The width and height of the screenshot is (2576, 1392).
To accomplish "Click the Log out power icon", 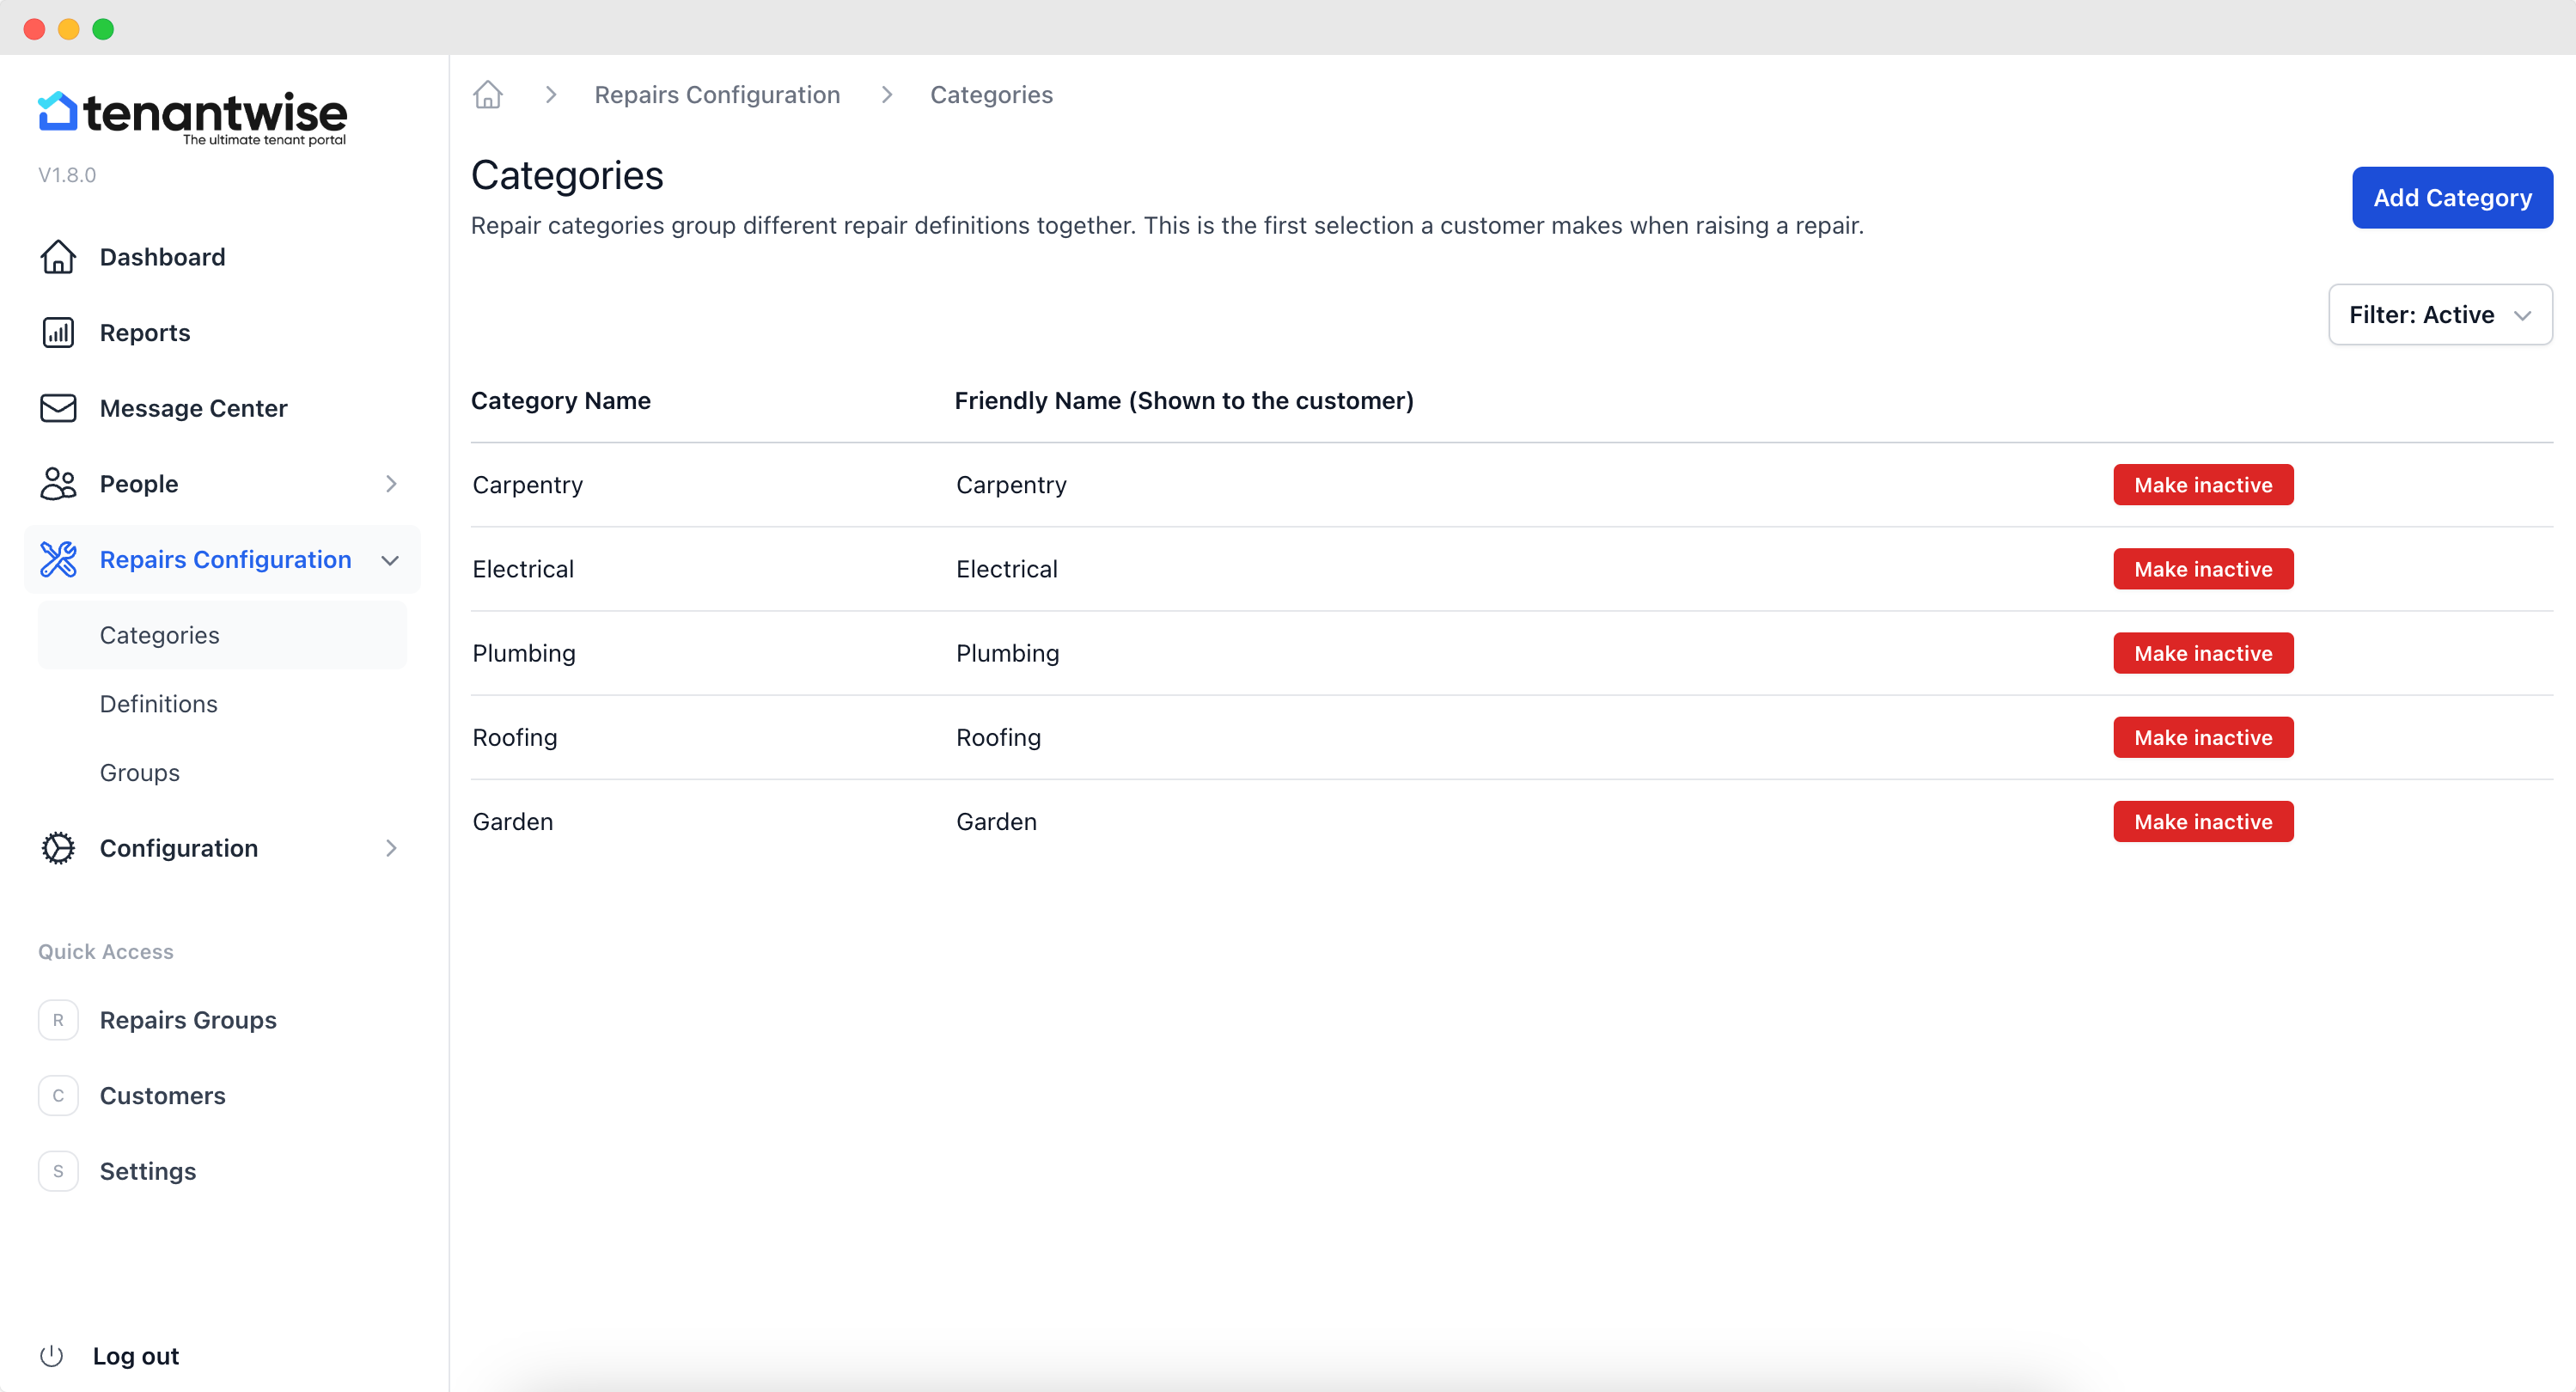I will [51, 1356].
